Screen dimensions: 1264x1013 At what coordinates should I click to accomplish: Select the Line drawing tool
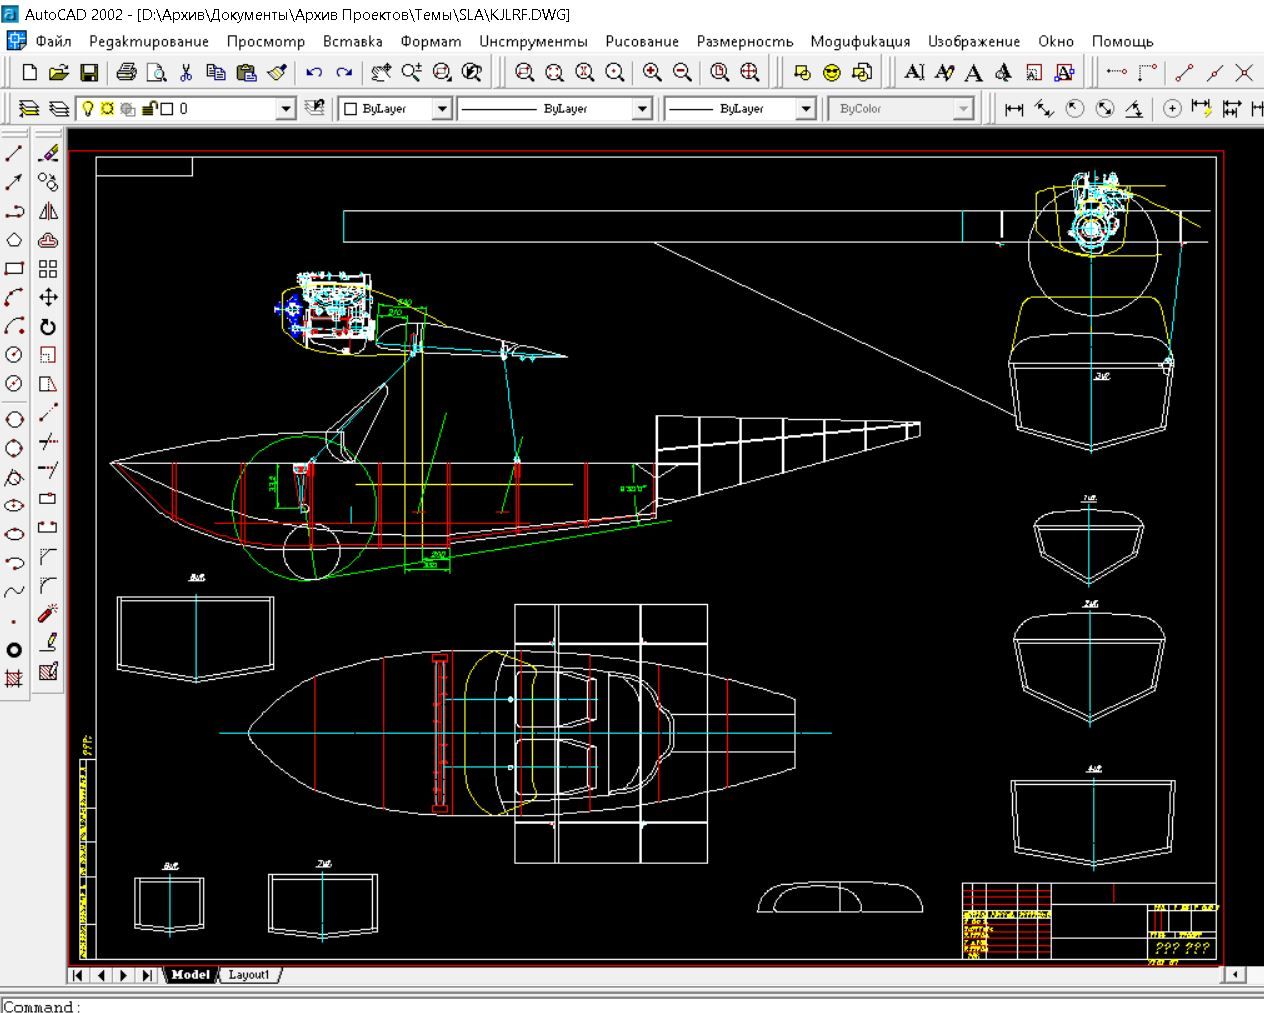pos(14,153)
